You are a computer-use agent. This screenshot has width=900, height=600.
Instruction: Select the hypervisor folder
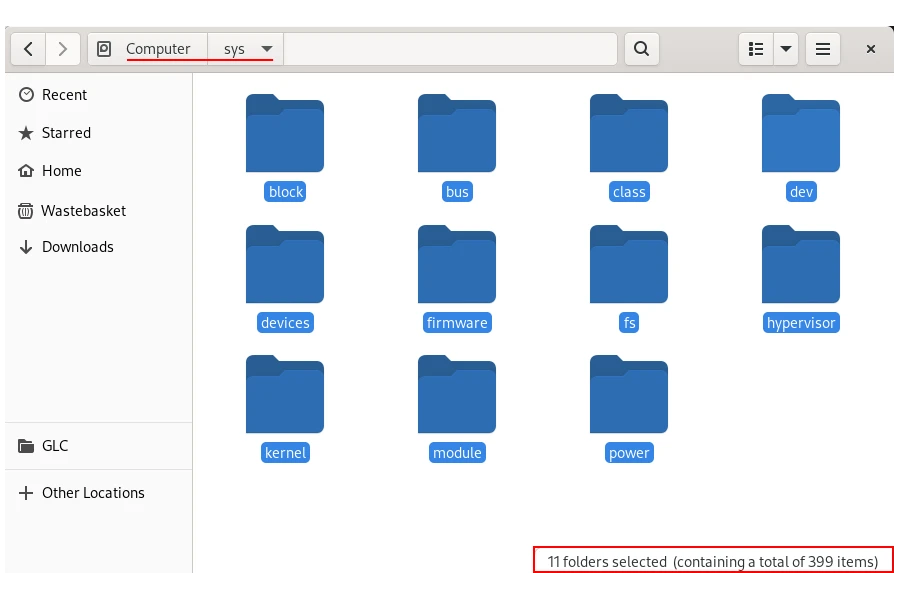(x=801, y=265)
